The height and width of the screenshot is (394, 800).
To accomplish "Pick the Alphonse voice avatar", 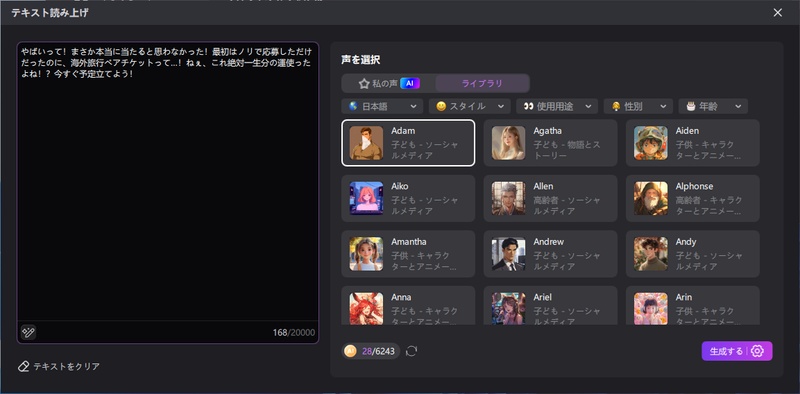I will click(651, 199).
